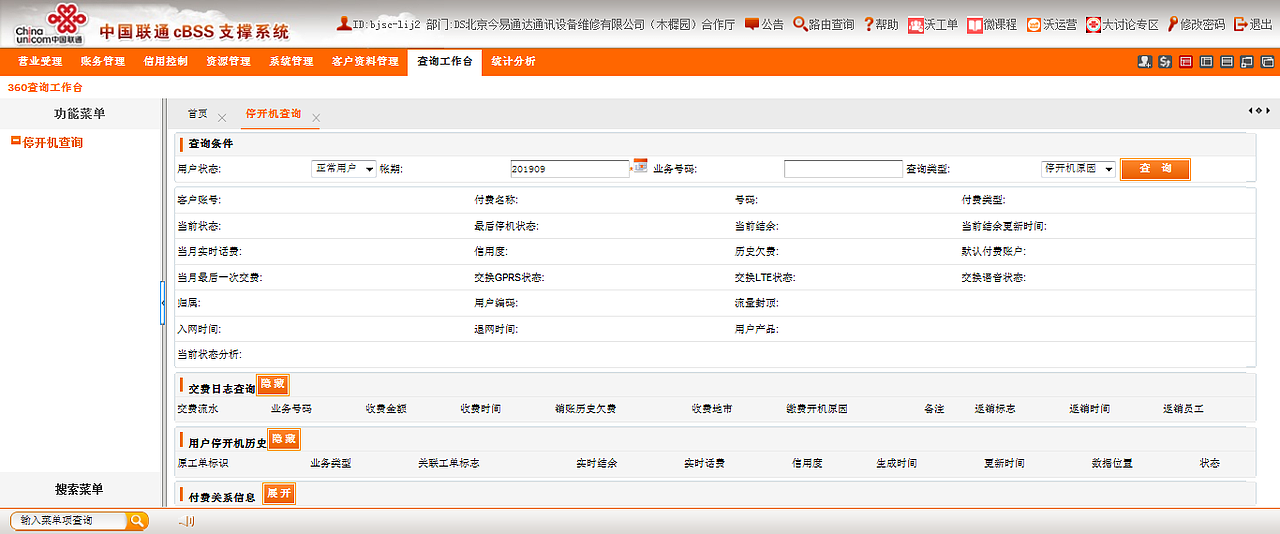This screenshot has width=1280, height=534.
Task: Open the 搜索菜单 panel header
Action: click(80, 489)
